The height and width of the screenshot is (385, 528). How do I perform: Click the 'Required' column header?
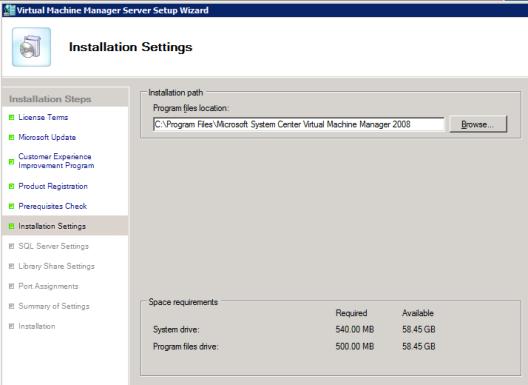[x=351, y=313]
